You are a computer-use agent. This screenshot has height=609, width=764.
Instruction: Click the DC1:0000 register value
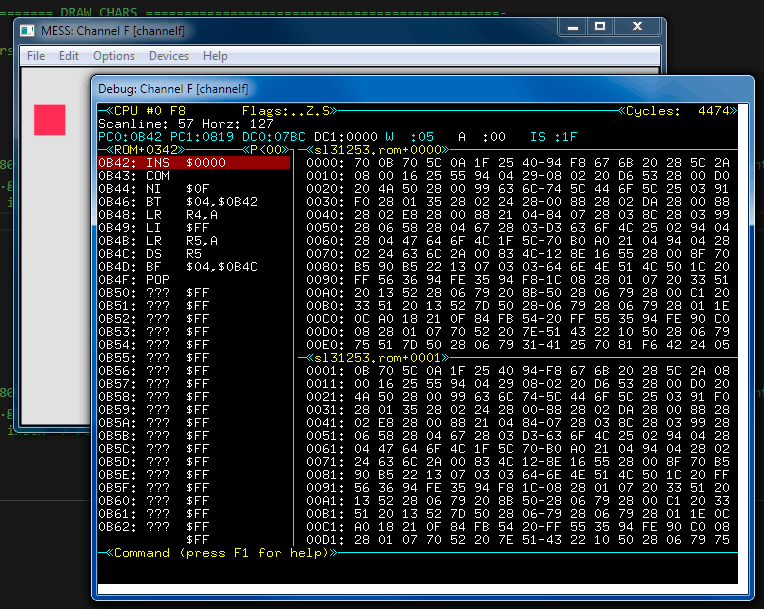click(345, 137)
